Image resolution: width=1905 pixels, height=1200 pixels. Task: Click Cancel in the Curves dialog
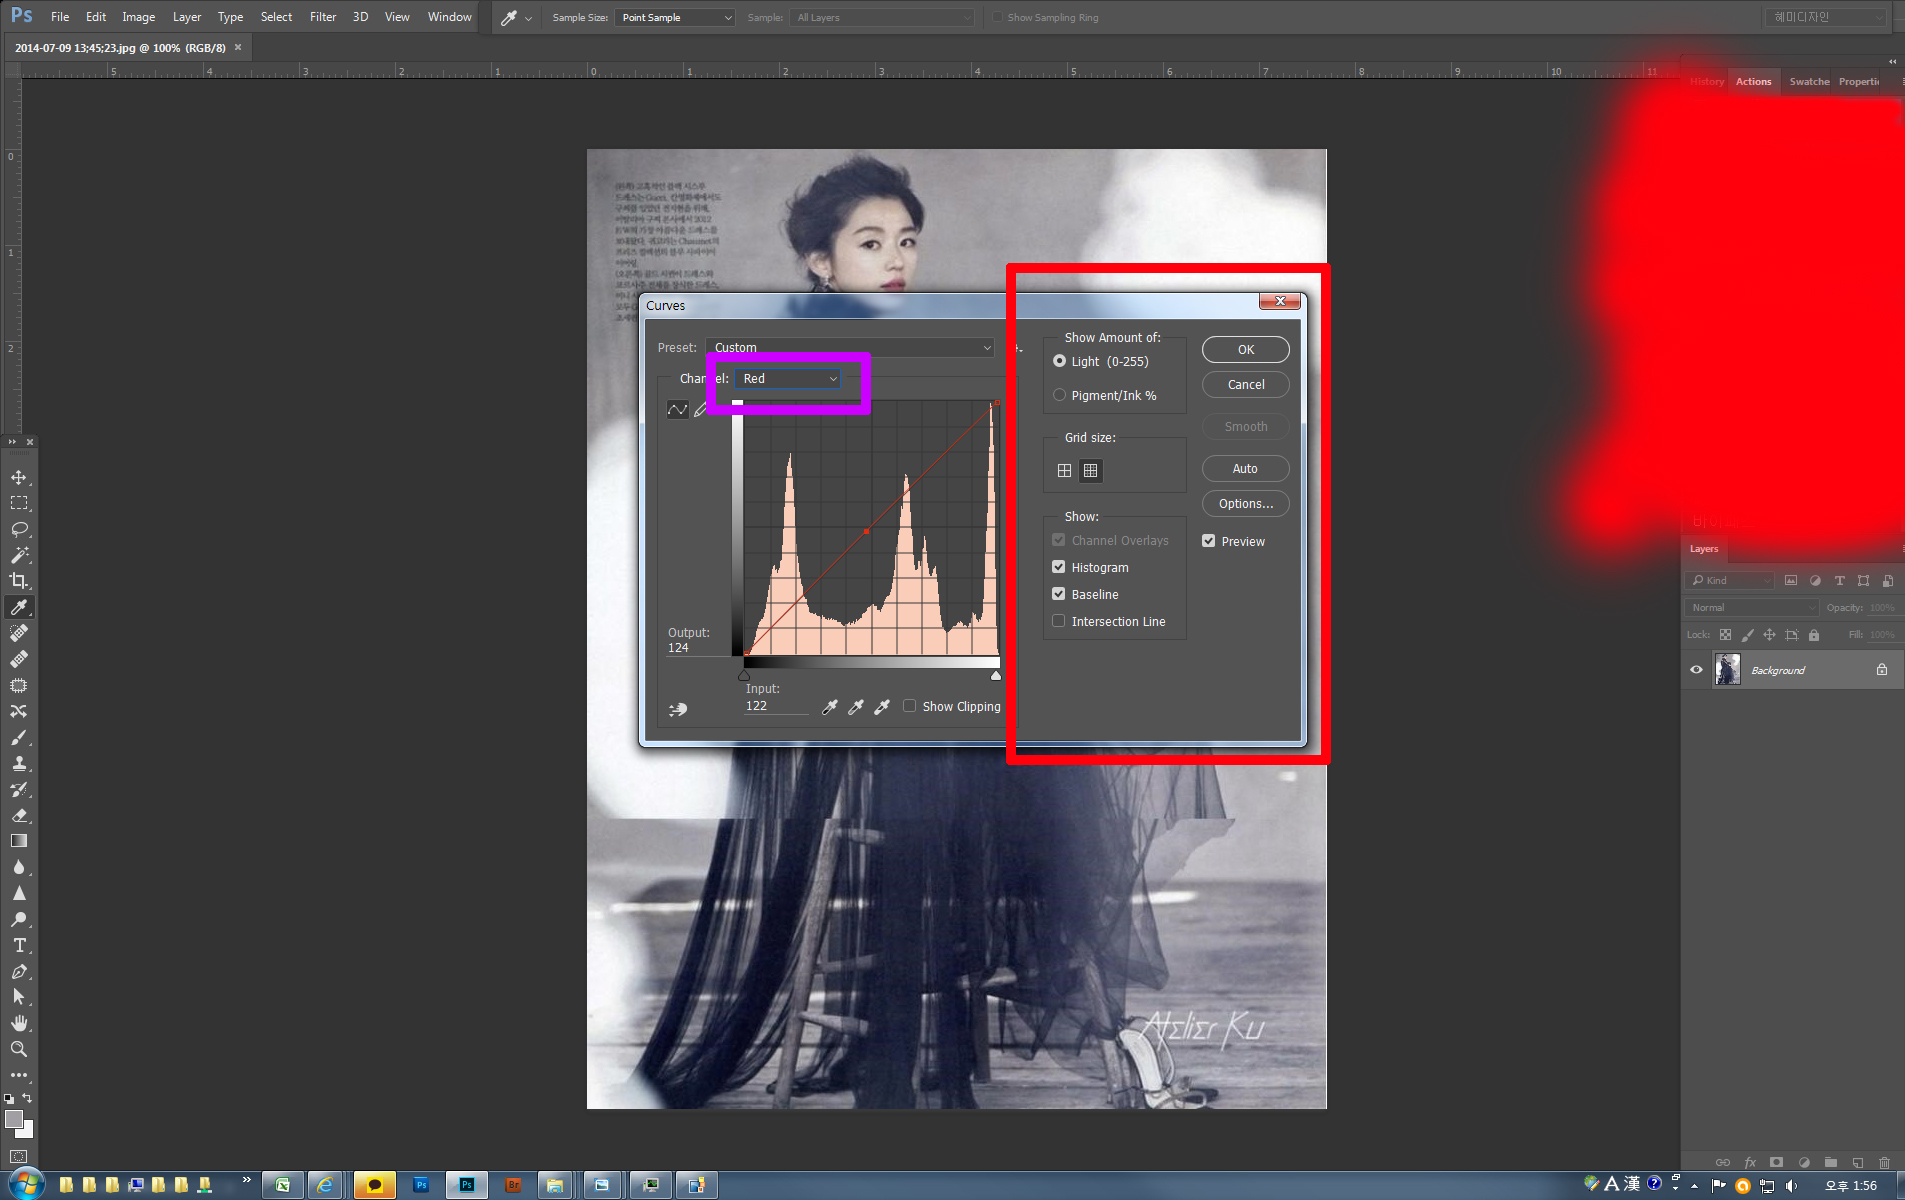[x=1245, y=385]
